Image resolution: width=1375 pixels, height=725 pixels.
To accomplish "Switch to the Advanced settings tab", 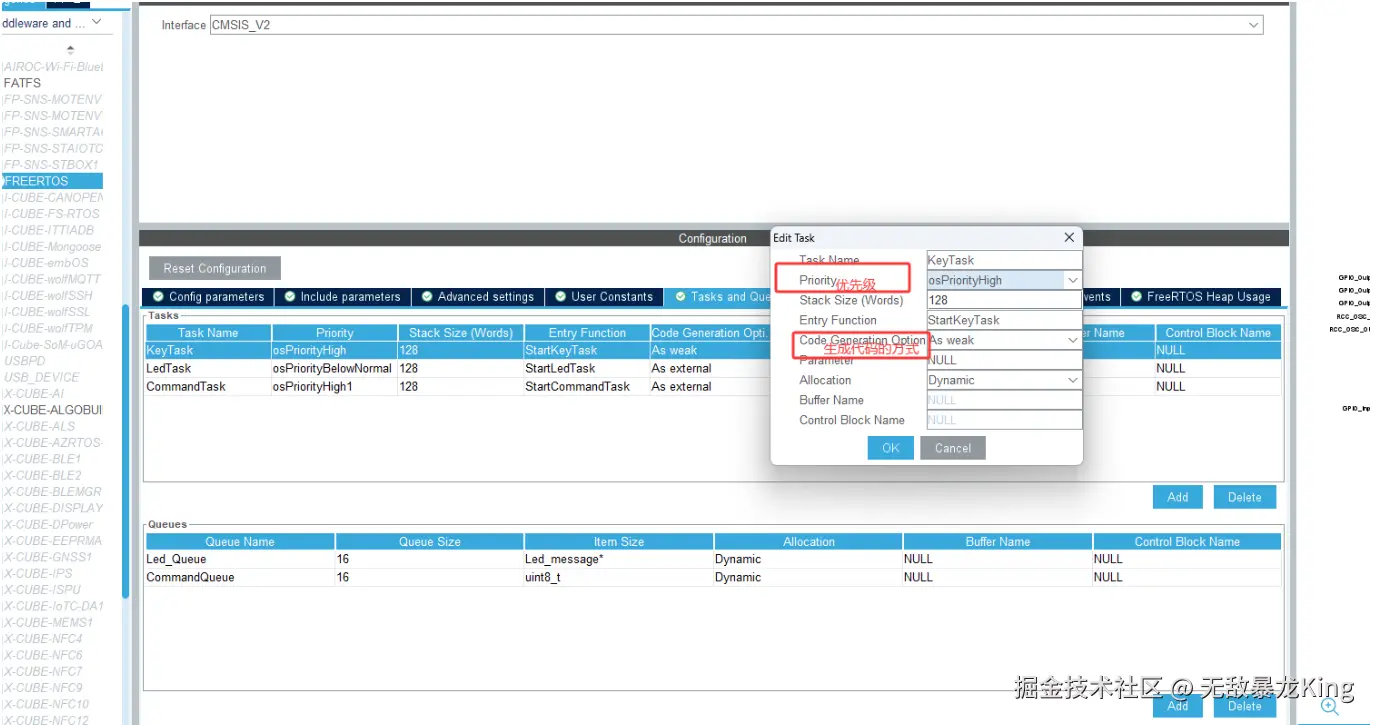I will [x=477, y=297].
